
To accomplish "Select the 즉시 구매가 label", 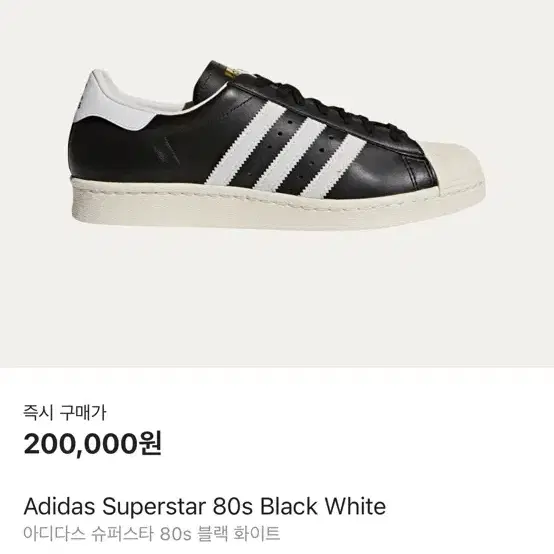I will coord(65,413).
